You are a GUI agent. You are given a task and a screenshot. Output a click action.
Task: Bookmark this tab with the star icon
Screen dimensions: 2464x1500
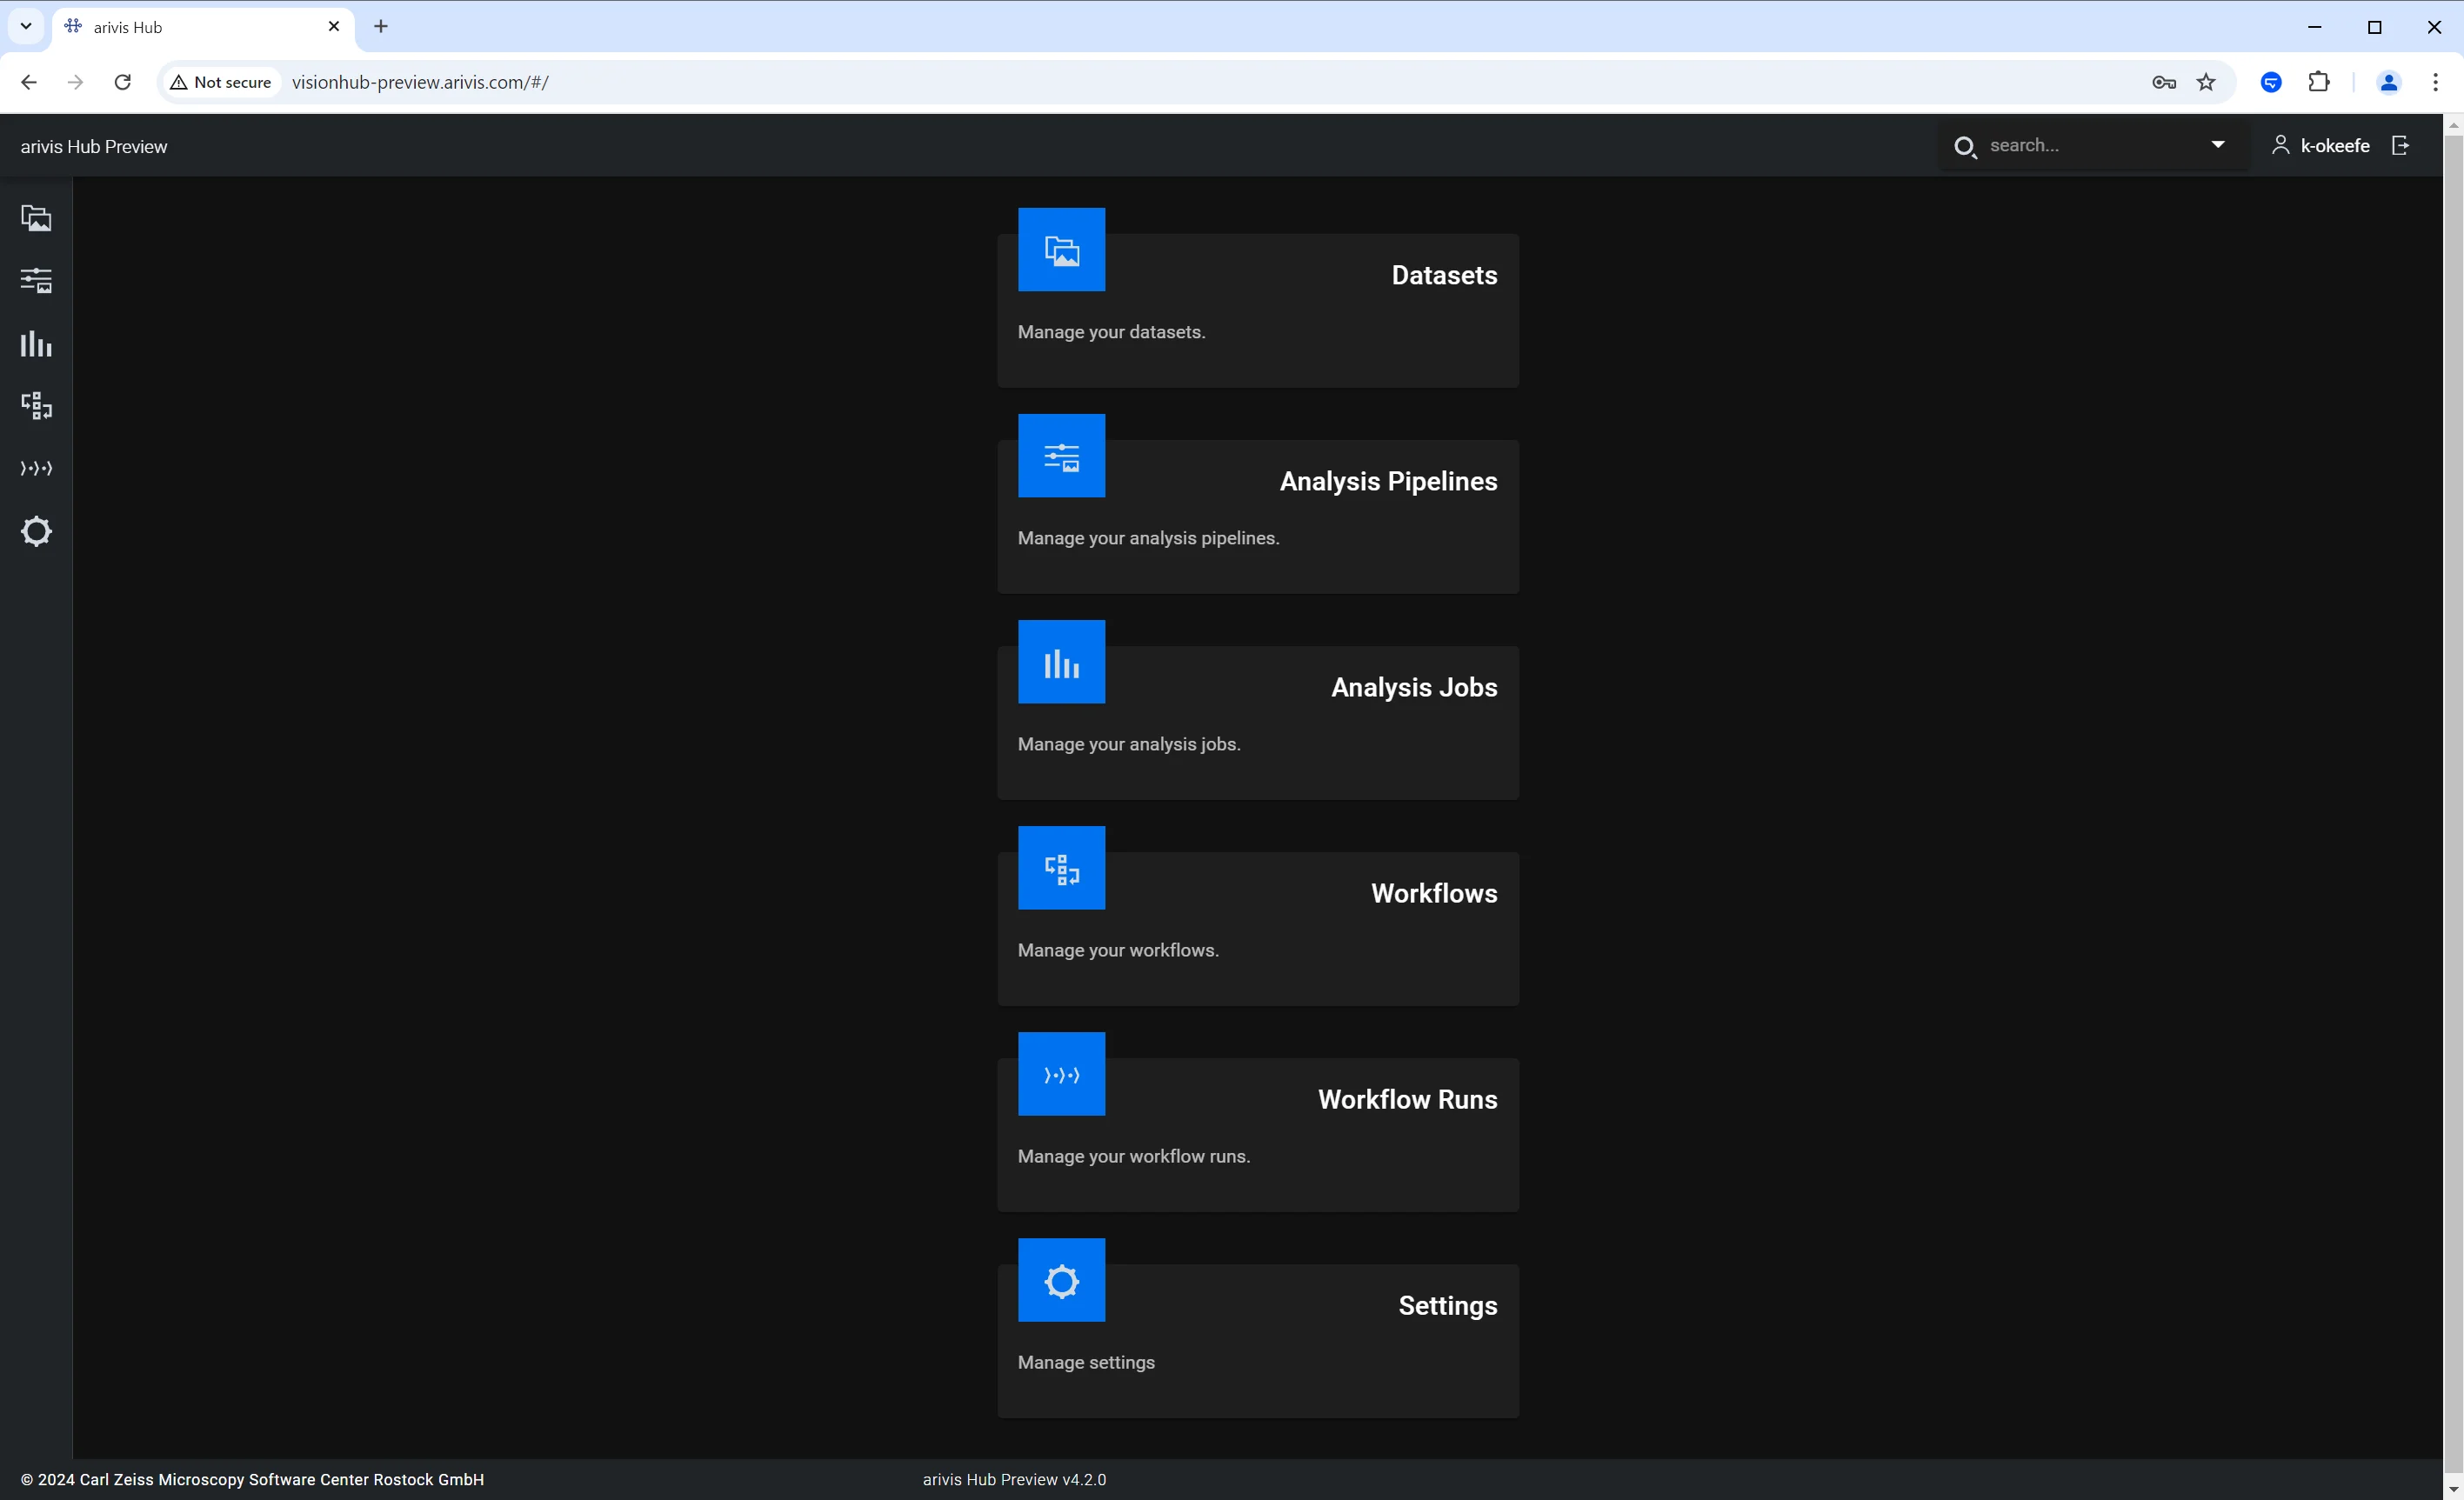[2206, 82]
